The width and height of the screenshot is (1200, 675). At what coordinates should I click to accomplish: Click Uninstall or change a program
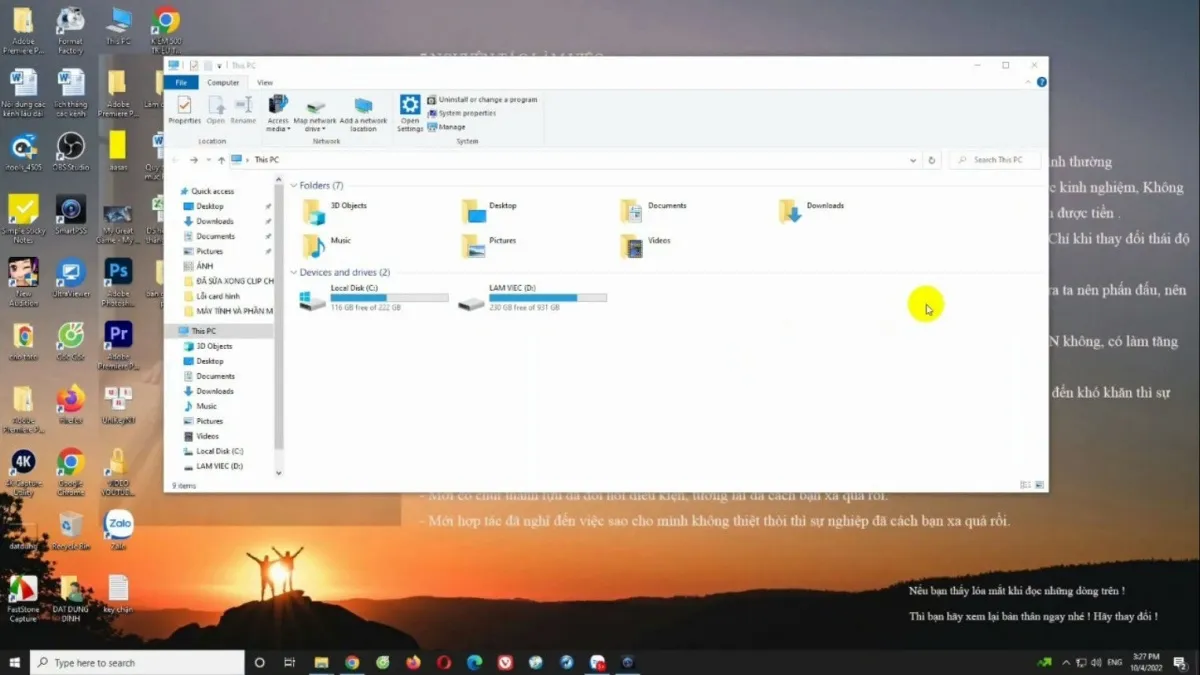pyautogui.click(x=487, y=100)
